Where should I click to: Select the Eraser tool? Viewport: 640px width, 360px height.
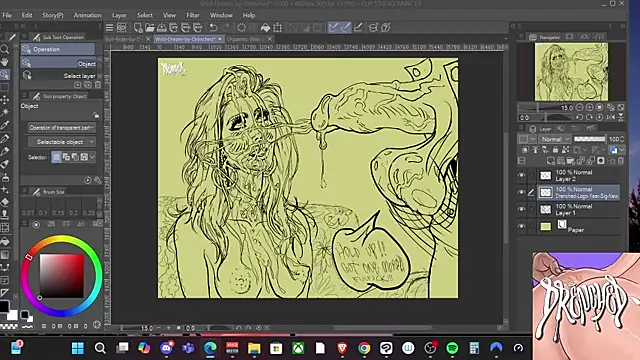5,202
